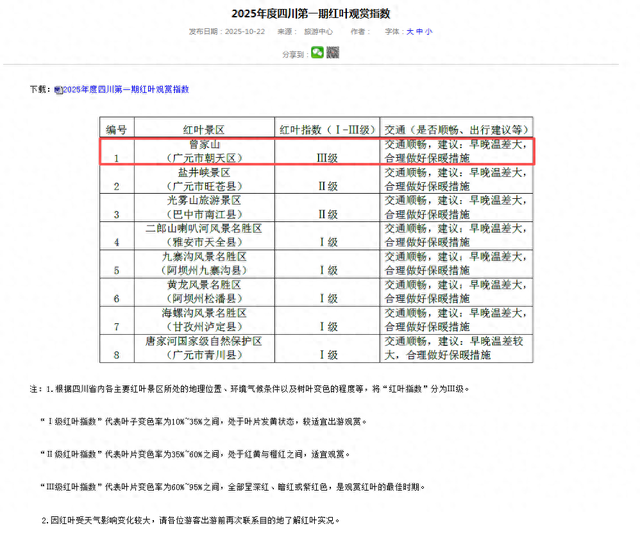Select the 九寨沟风景名胜区 cell
Image resolution: width=640 pixels, height=533 pixels.
(x=204, y=264)
